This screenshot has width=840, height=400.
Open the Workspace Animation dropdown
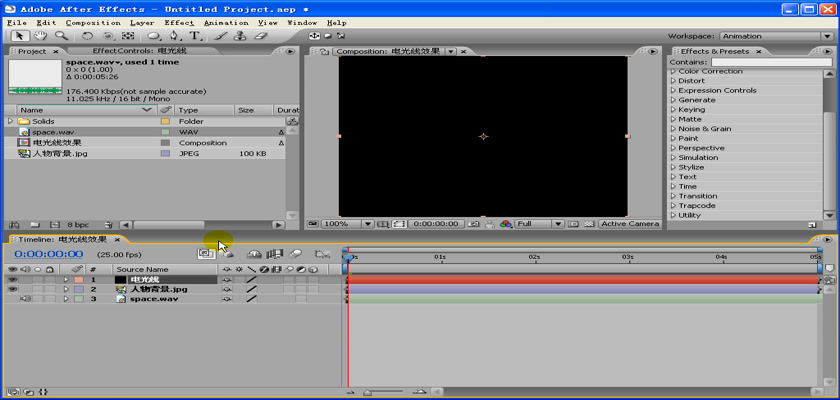pyautogui.click(x=776, y=36)
